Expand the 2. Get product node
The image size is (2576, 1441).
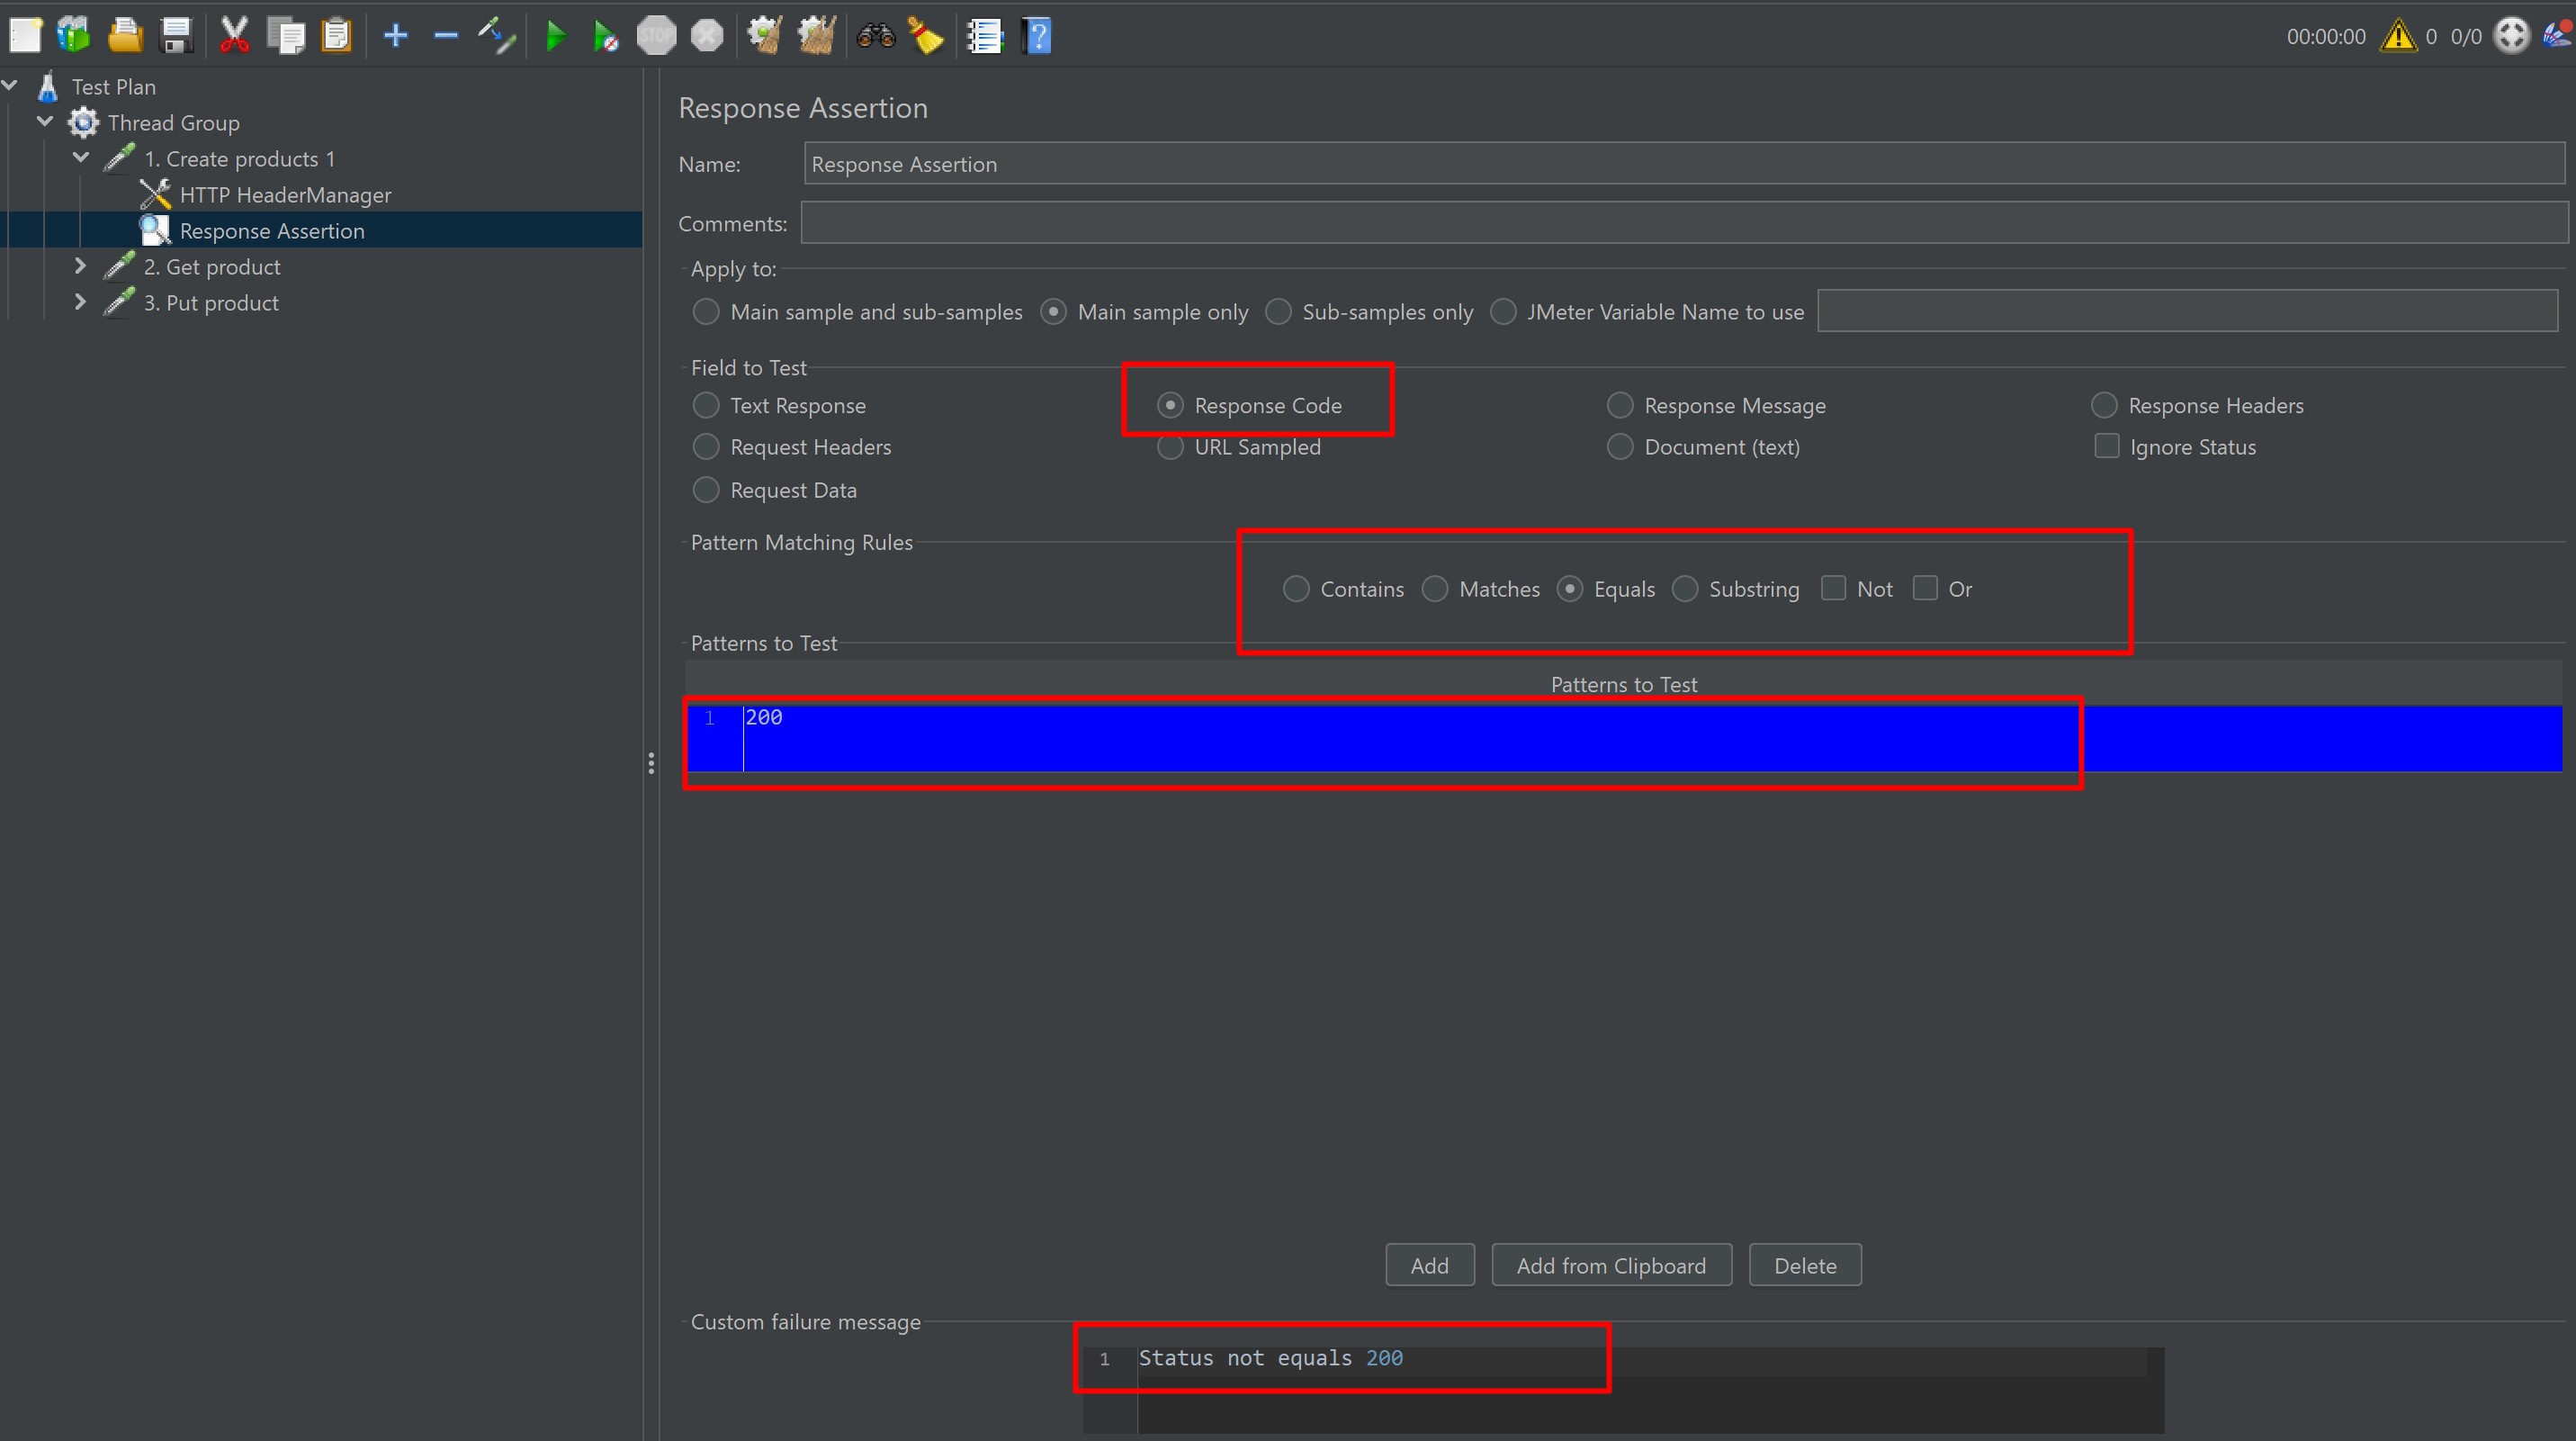[x=80, y=266]
